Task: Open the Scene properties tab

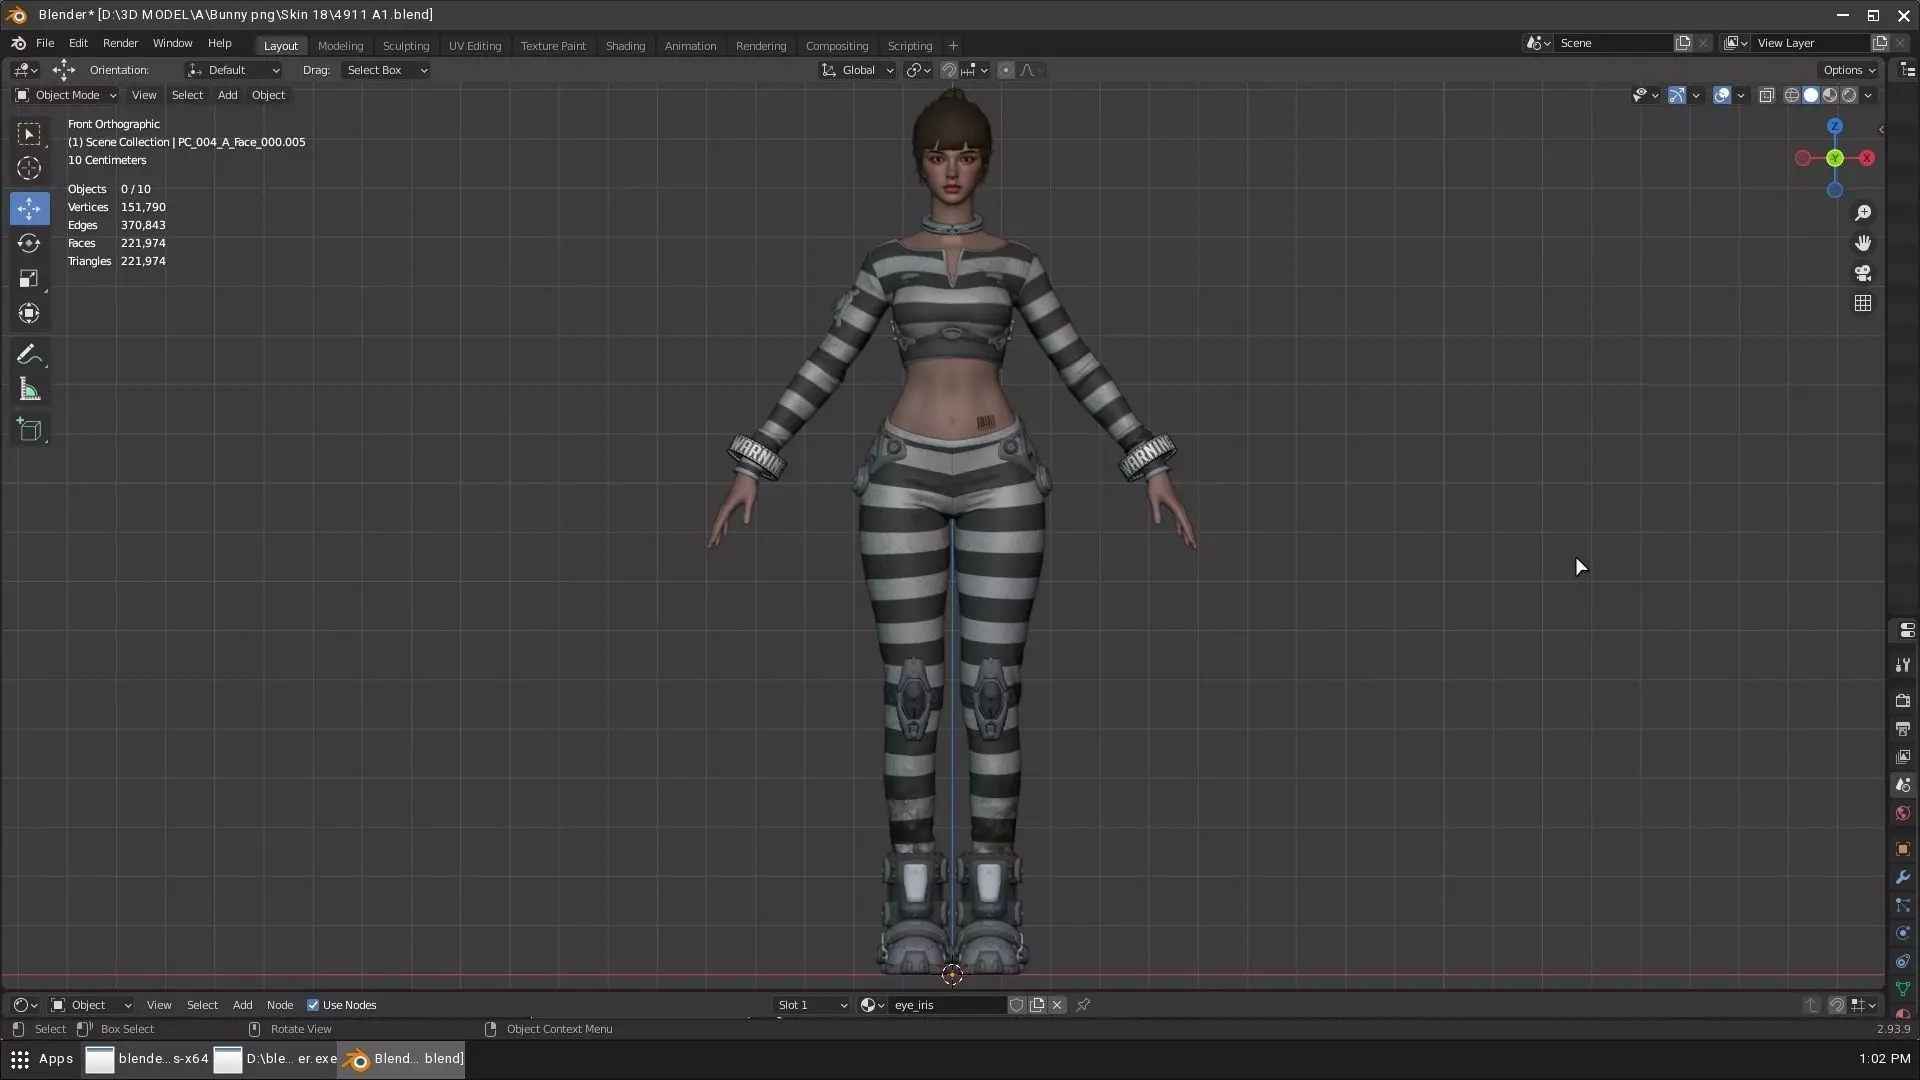Action: coord(1902,785)
